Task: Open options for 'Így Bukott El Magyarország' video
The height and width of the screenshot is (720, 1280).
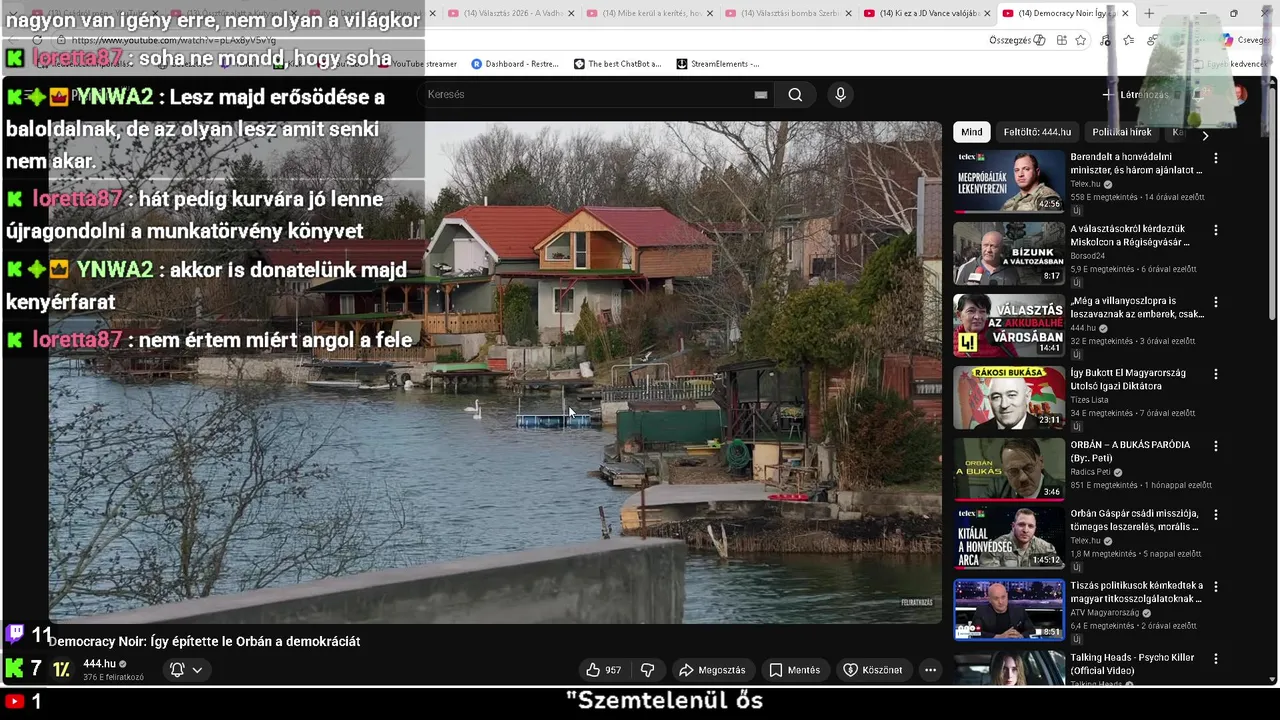Action: pos(1216,374)
